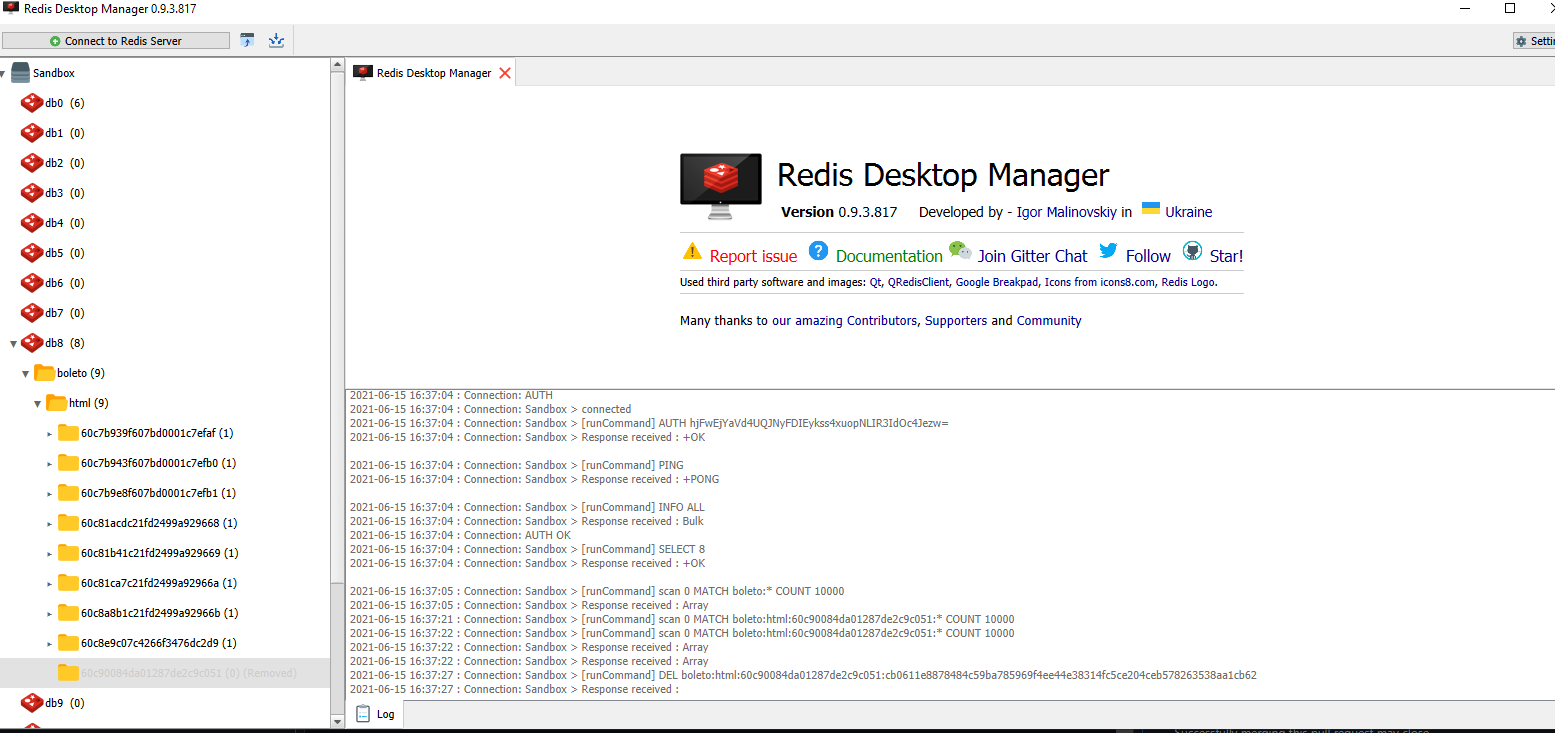Image resolution: width=1555 pixels, height=733 pixels.
Task: Pick the db4 database icon
Action: tap(32, 223)
